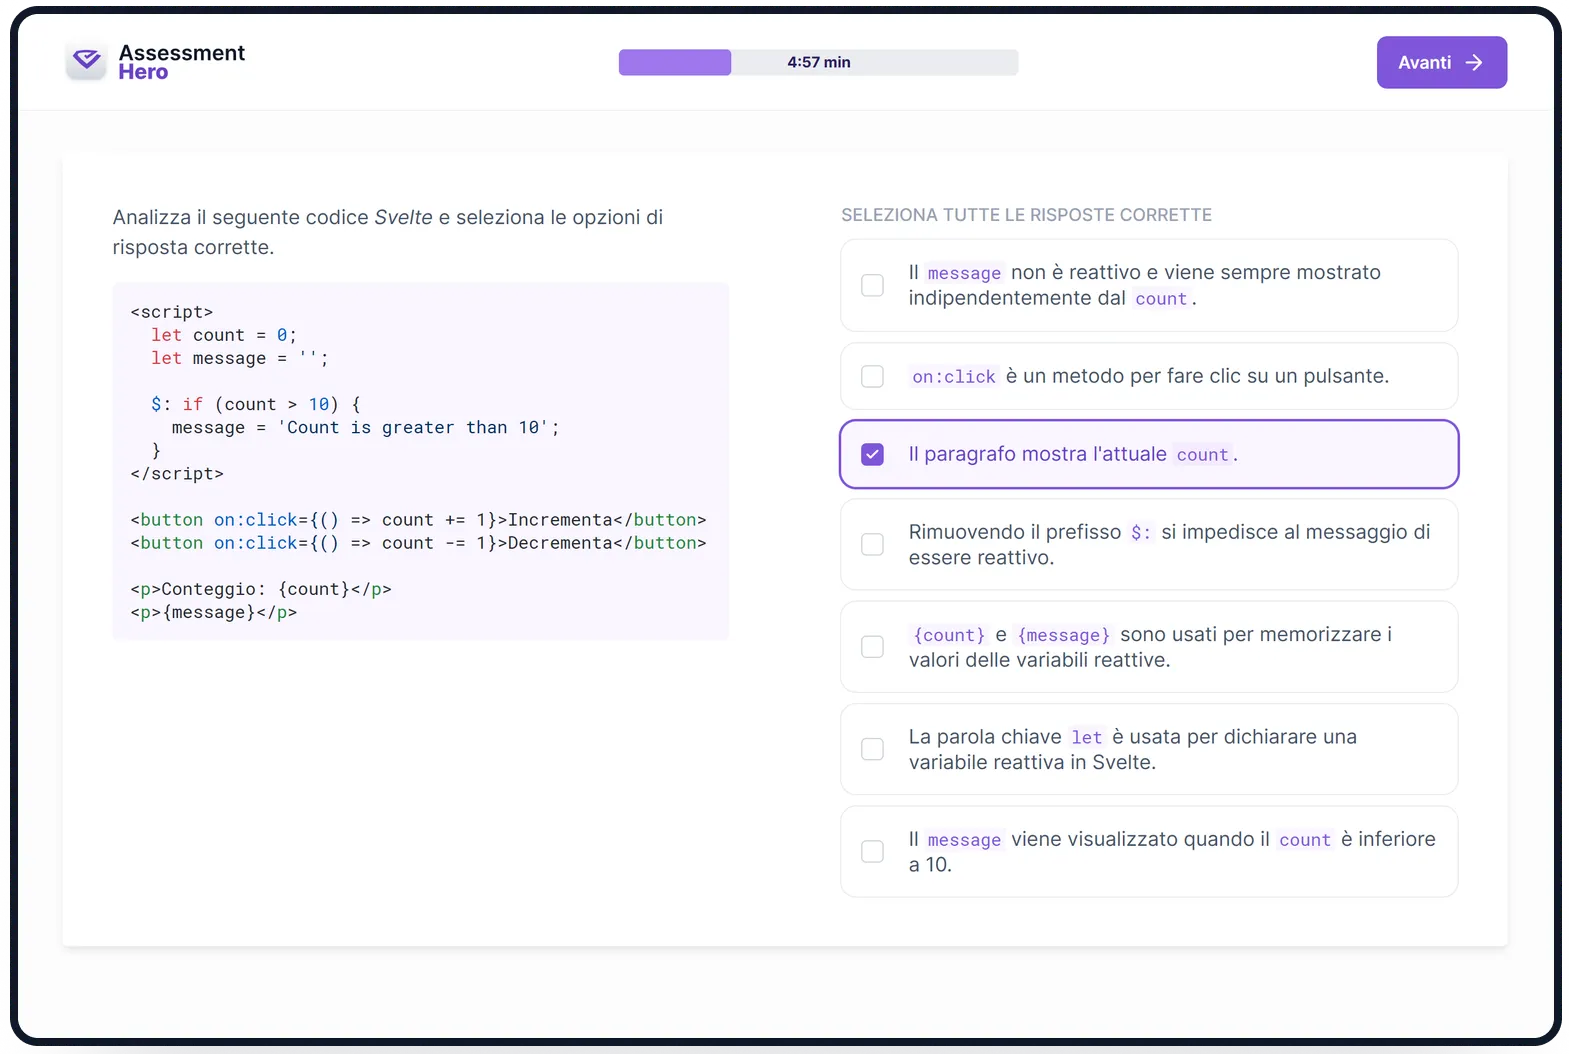This screenshot has width=1569, height=1054.
Task: Click the '4:57 min' timer text
Action: pos(819,62)
